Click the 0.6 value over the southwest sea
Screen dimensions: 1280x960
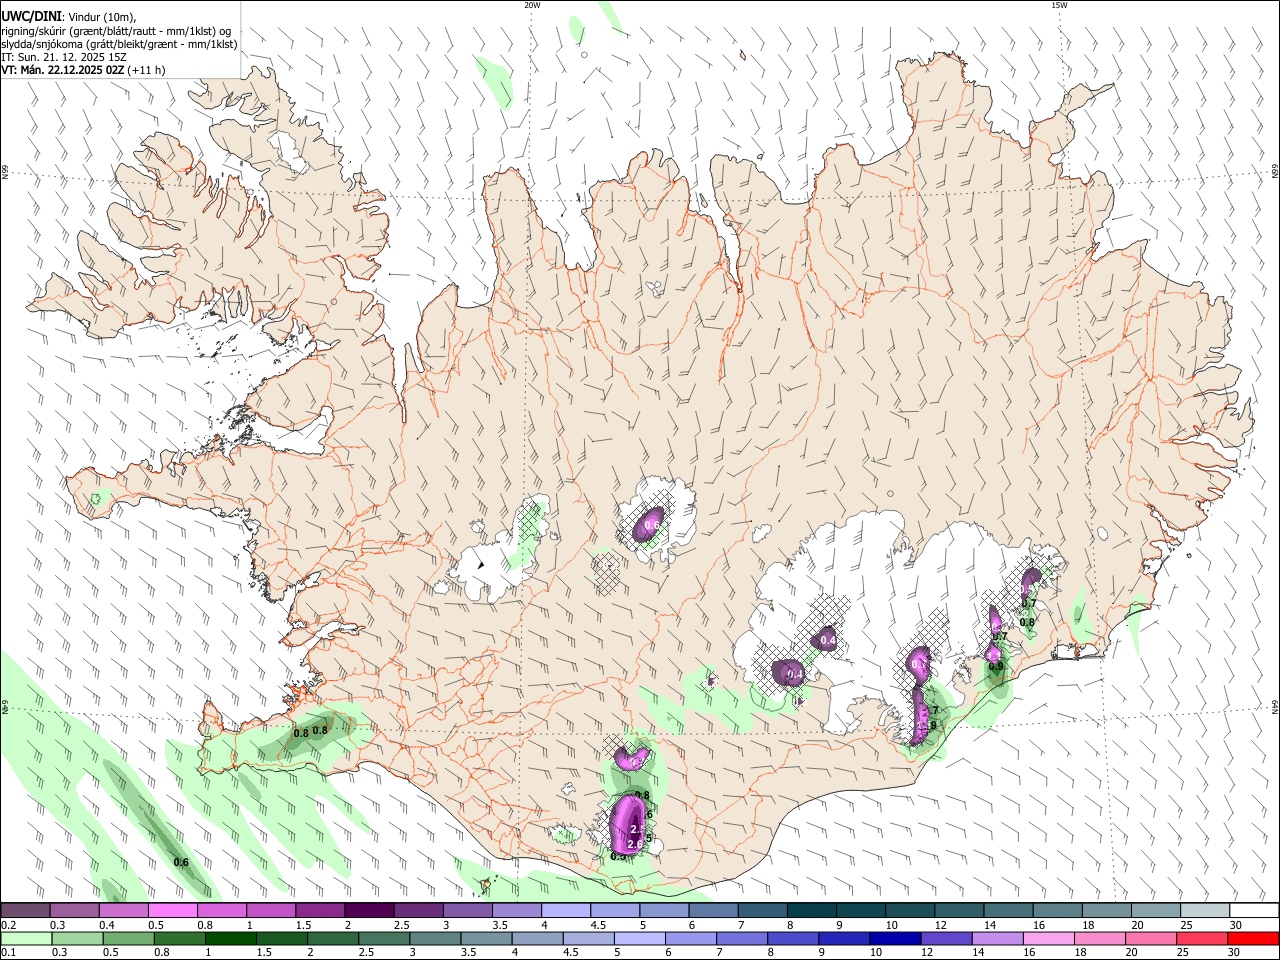click(181, 862)
